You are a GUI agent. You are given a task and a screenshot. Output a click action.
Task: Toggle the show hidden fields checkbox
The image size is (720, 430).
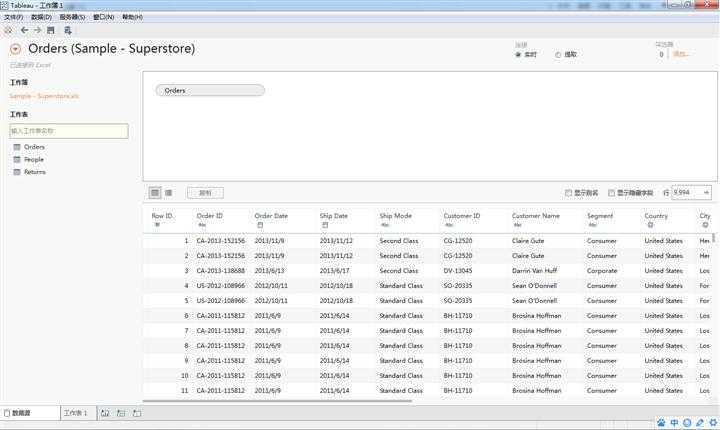click(611, 193)
